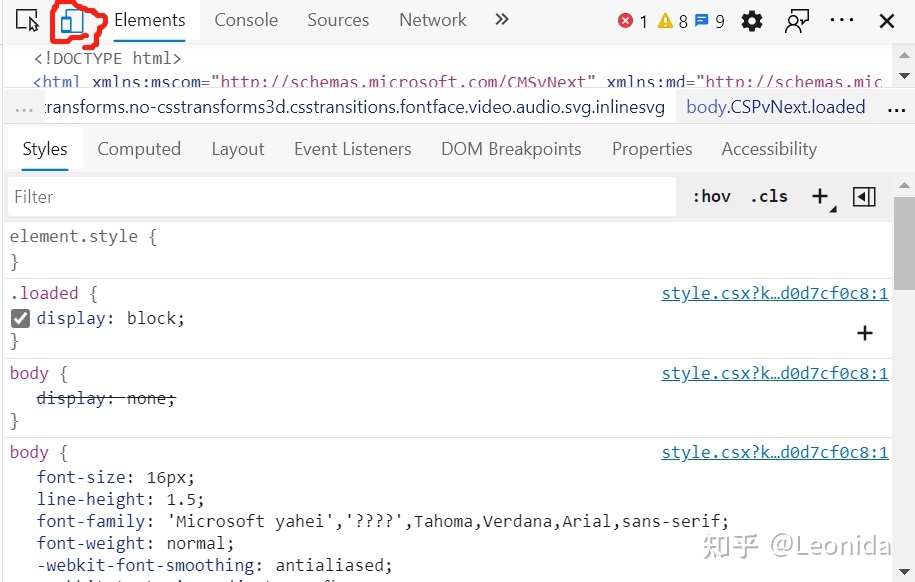915x582 pixels.
Task: Toggle the computed styles sidebar pane
Action: coord(864,197)
